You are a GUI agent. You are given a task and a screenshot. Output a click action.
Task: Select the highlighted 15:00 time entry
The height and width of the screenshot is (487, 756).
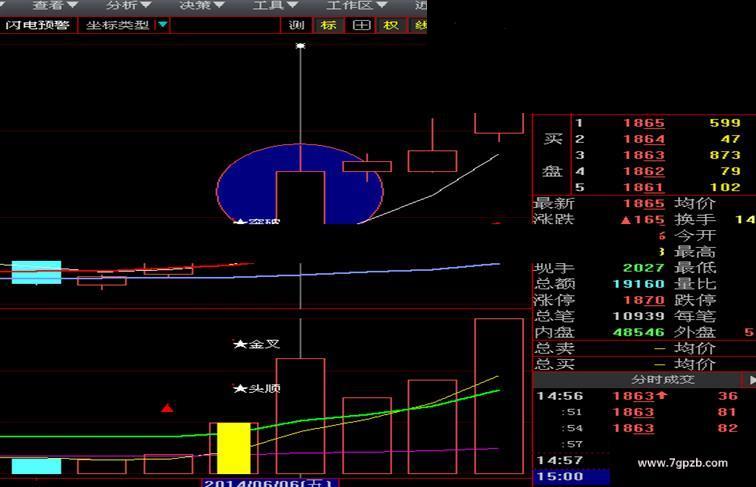tap(572, 476)
